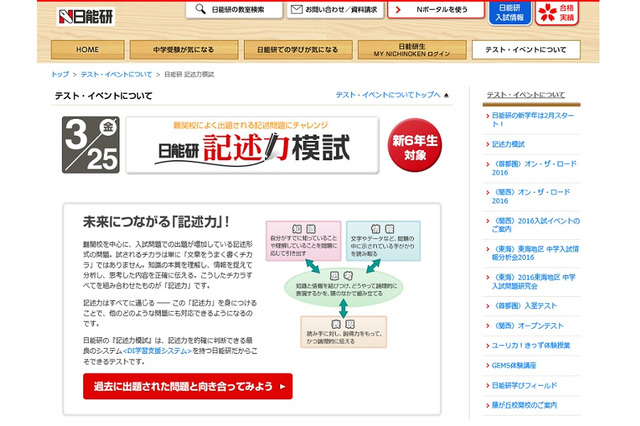
Task: Click the 3/25 date badge image
Action: point(91,145)
